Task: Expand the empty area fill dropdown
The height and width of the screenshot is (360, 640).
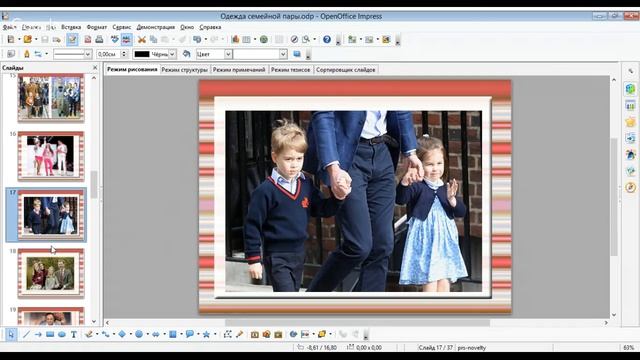Action: pyautogui.click(x=283, y=54)
